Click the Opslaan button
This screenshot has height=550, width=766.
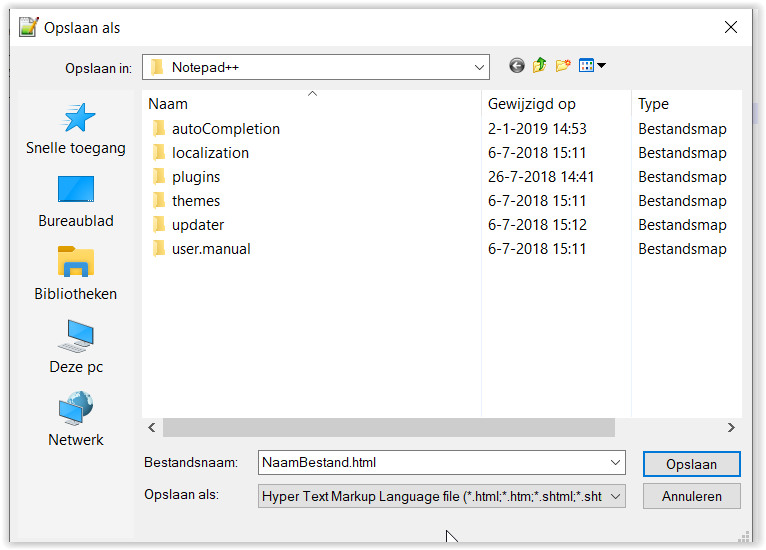pos(691,464)
